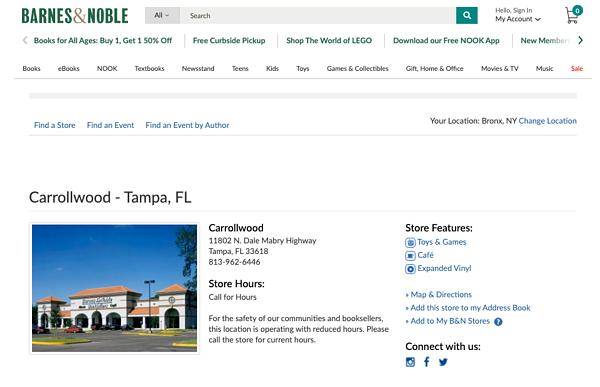Open the Music menu
Image resolution: width=600 pixels, height=387 pixels.
click(x=544, y=69)
